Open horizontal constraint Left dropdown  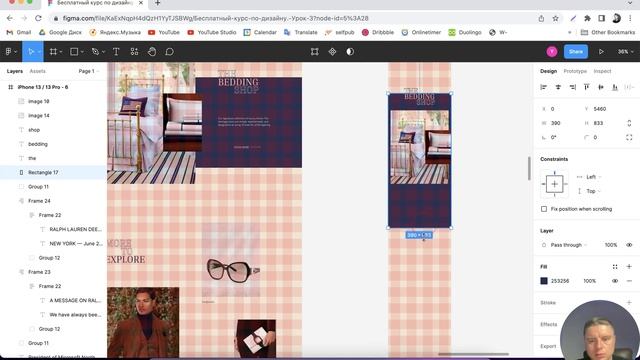pyautogui.click(x=593, y=177)
